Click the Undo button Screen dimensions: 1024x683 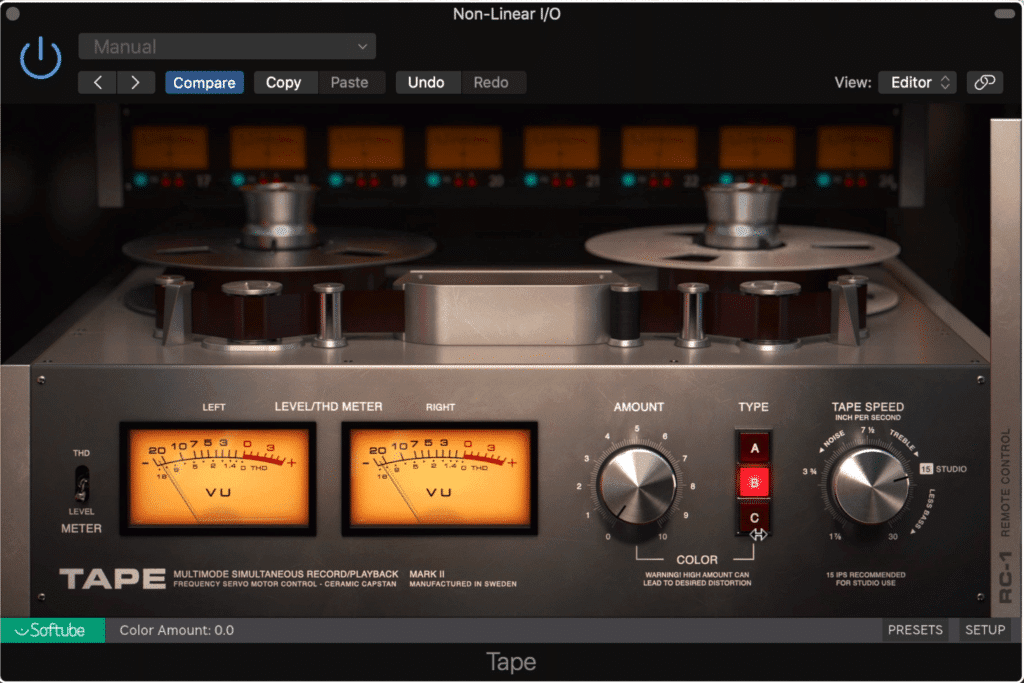point(426,83)
